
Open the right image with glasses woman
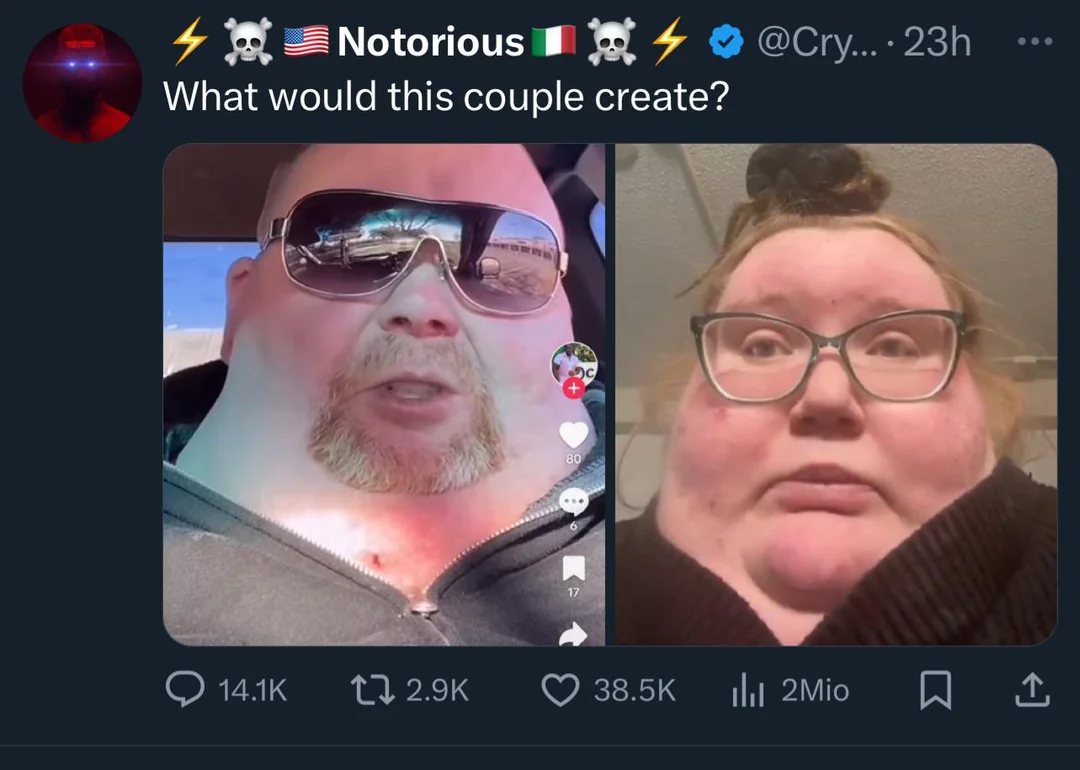tap(835, 395)
